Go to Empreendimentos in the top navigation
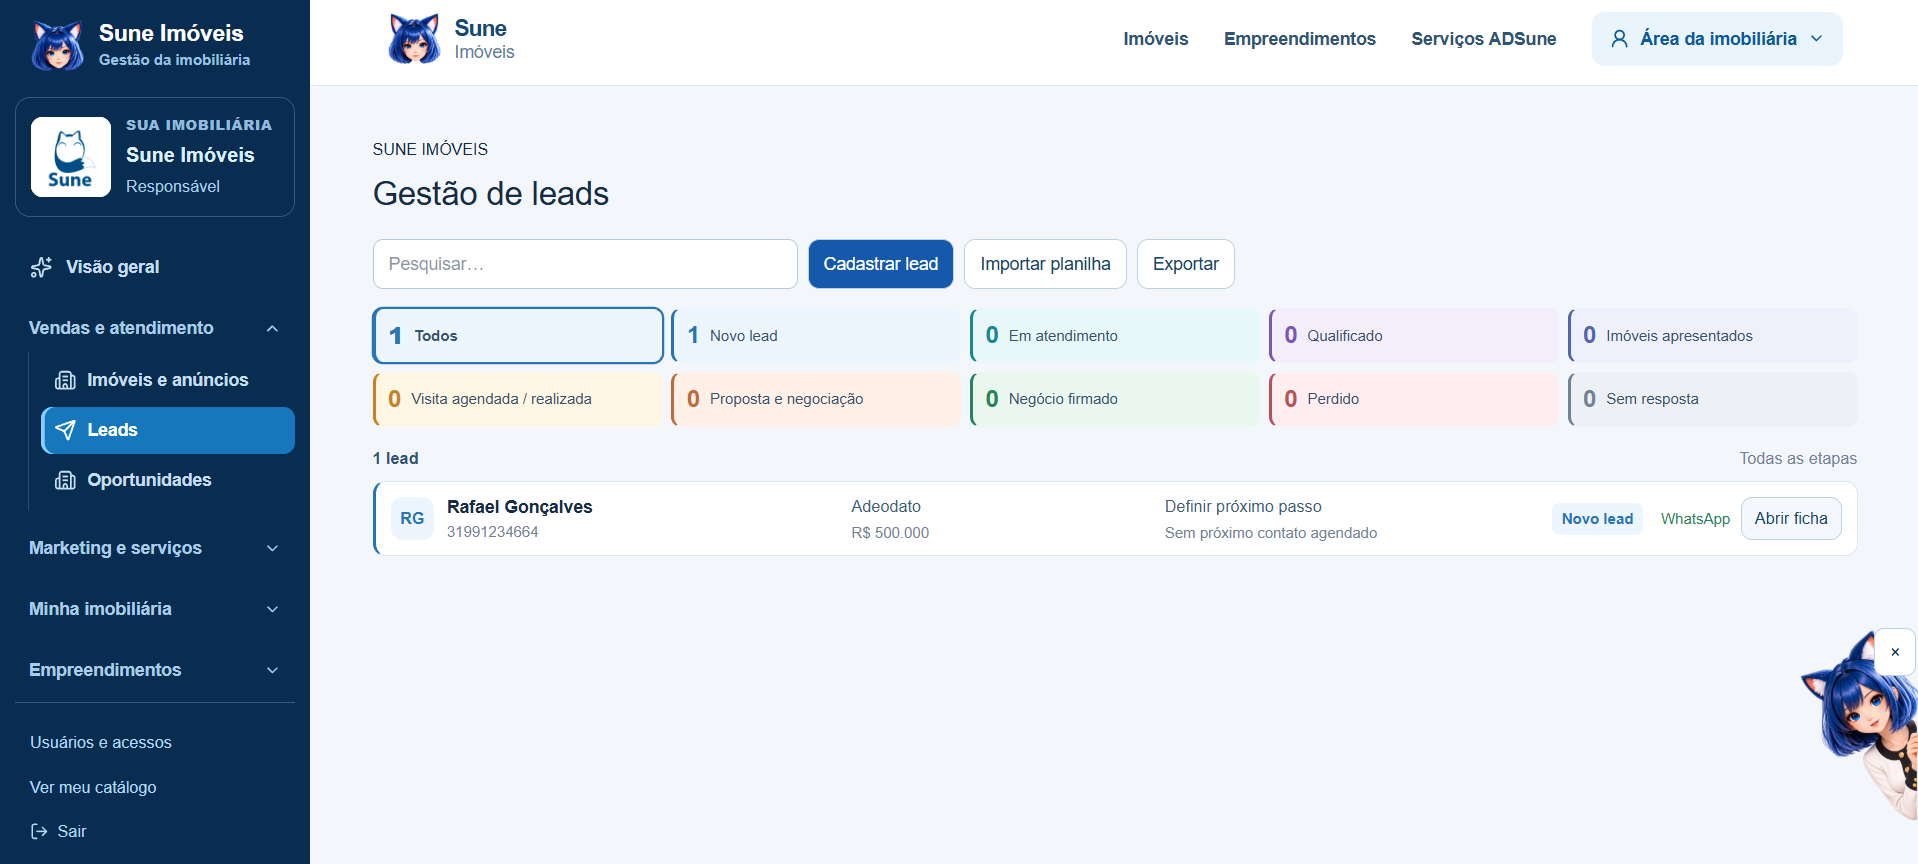The width and height of the screenshot is (1918, 864). click(x=1300, y=39)
